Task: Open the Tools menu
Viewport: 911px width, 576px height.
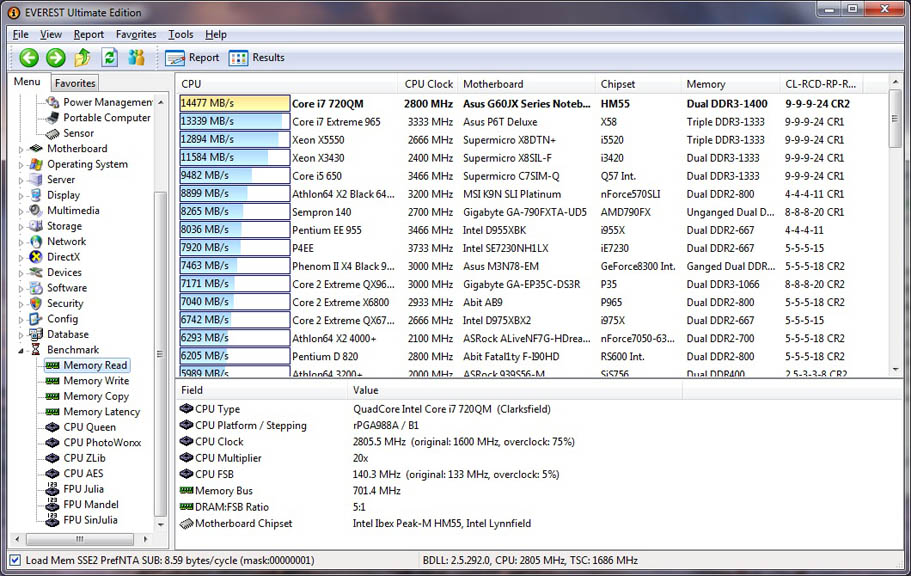Action: click(x=181, y=34)
